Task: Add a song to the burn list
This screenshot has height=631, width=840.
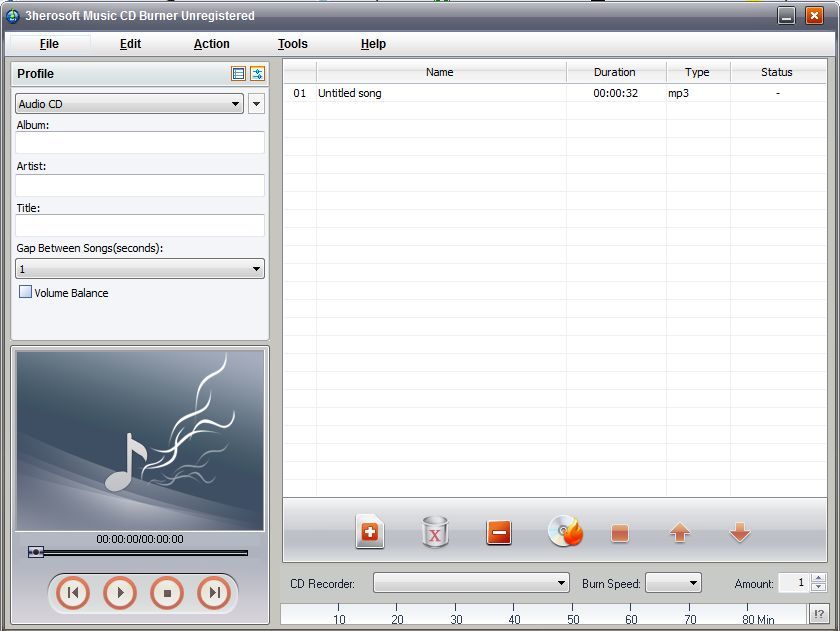Action: pyautogui.click(x=370, y=533)
